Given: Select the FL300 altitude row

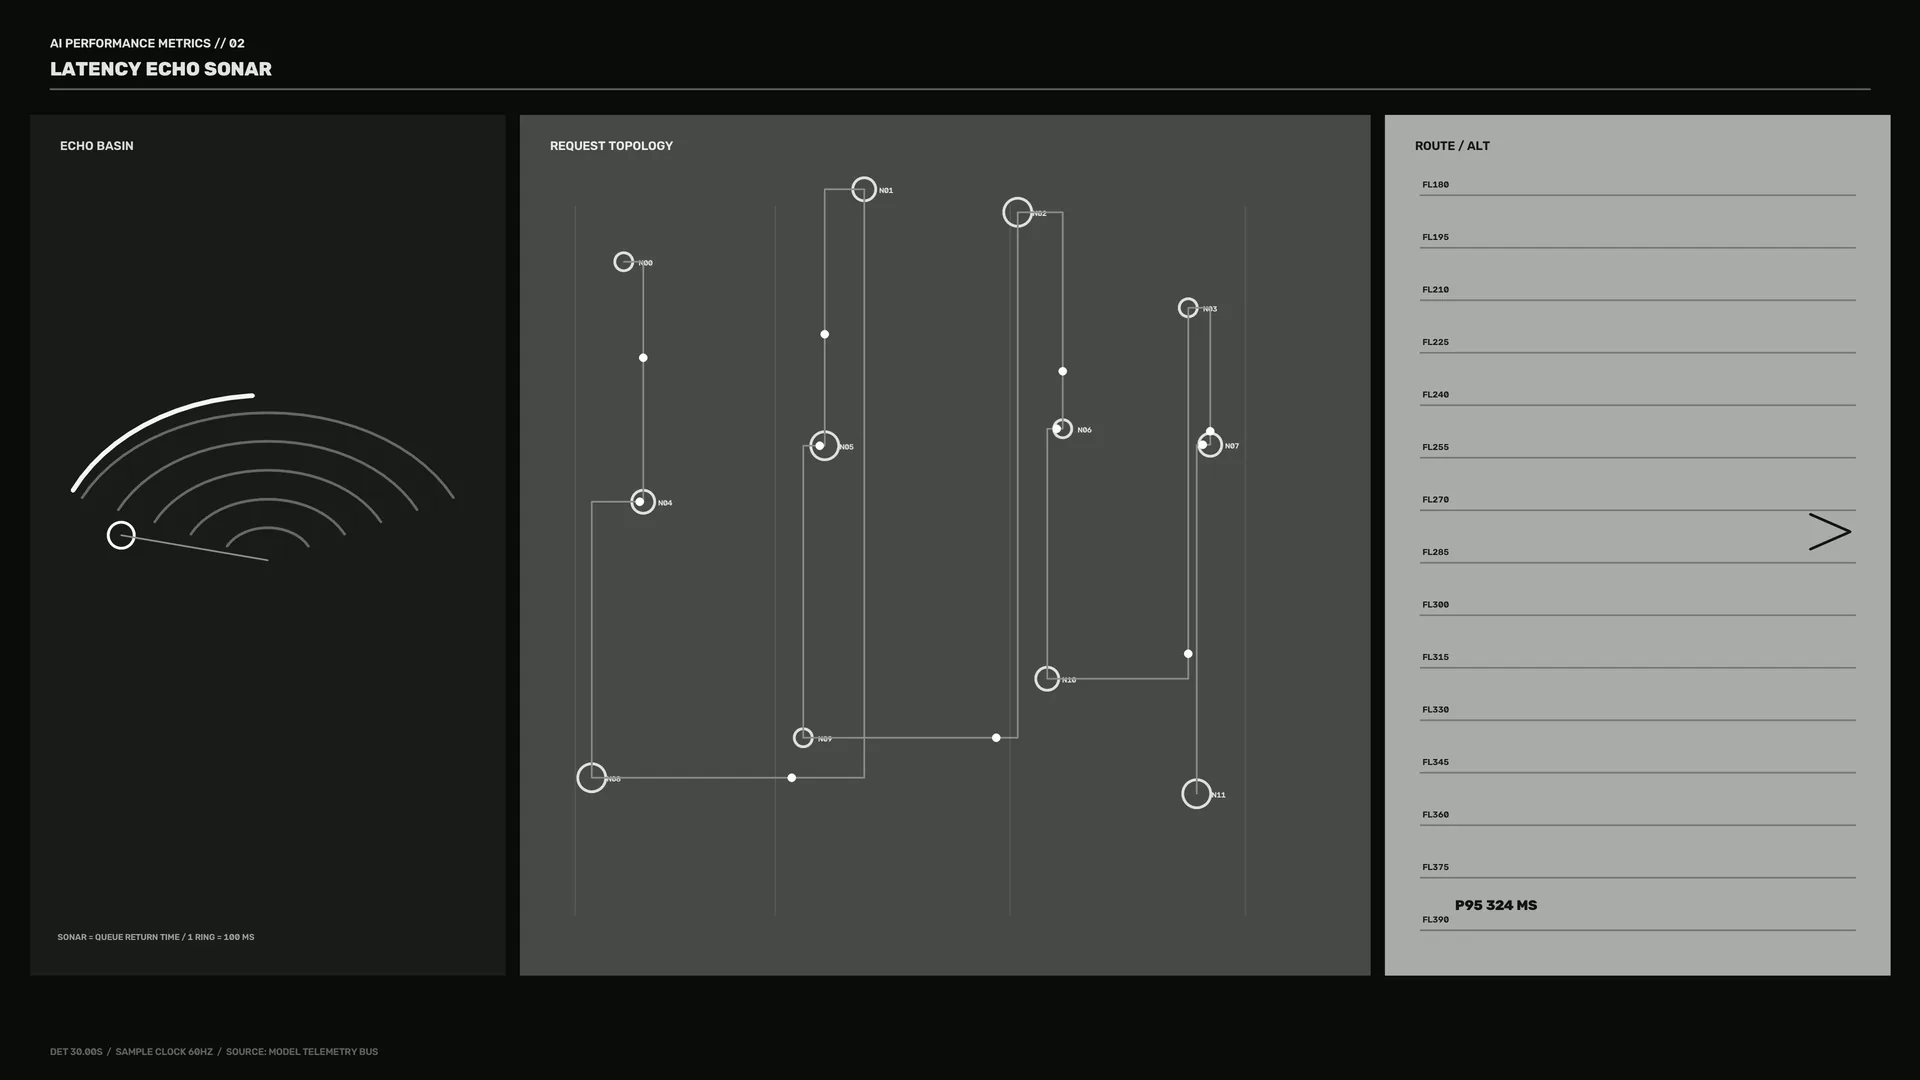Looking at the screenshot, I should [x=1637, y=607].
